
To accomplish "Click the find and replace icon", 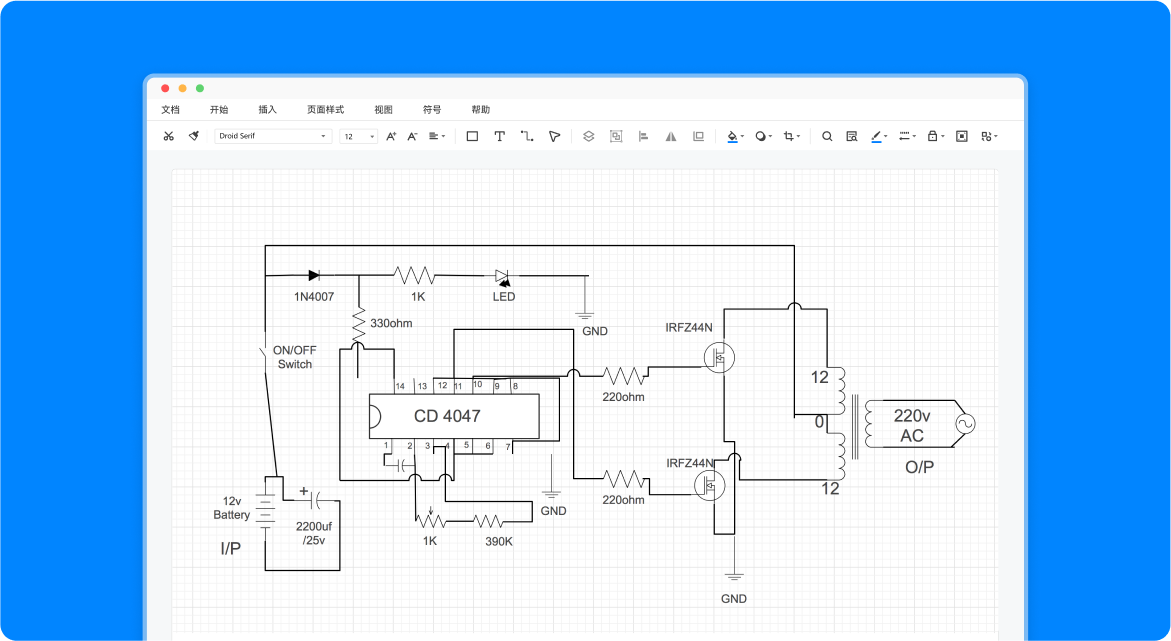I will tap(851, 136).
